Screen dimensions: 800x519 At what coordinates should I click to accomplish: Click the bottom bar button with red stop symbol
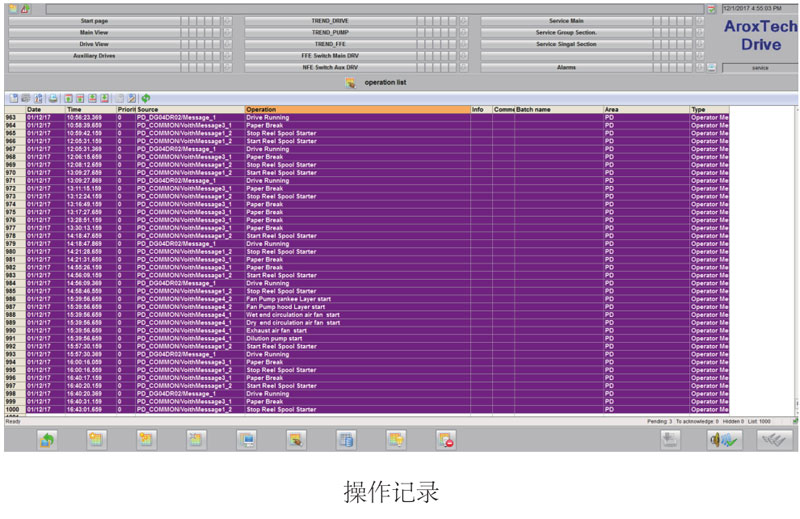click(446, 438)
